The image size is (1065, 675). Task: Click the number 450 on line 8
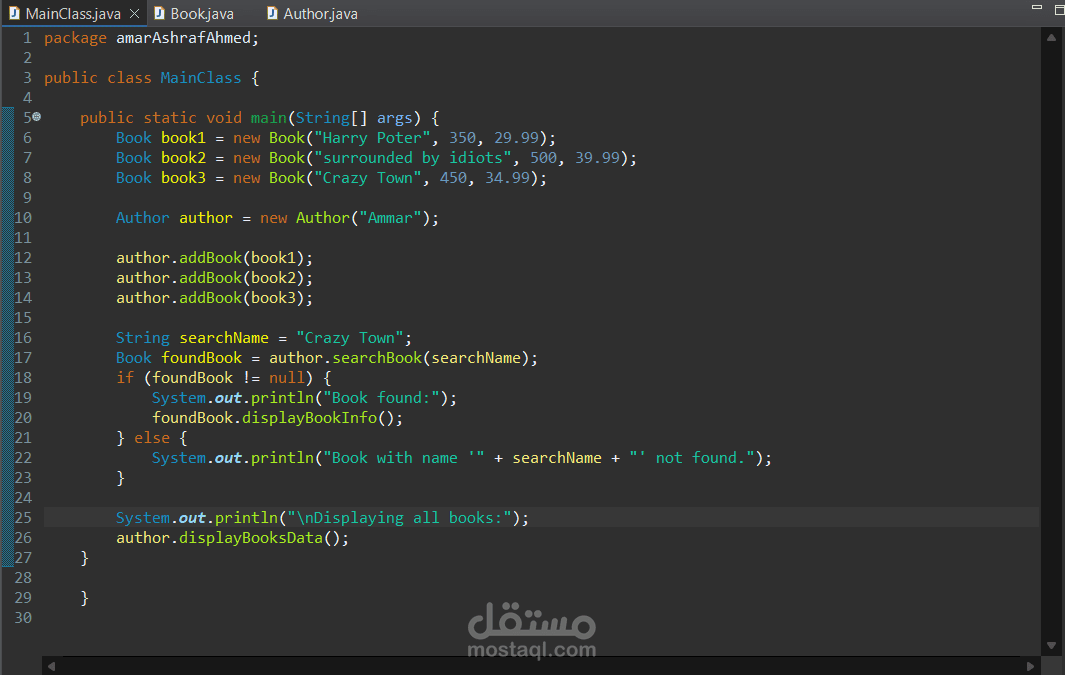pyautogui.click(x=453, y=178)
